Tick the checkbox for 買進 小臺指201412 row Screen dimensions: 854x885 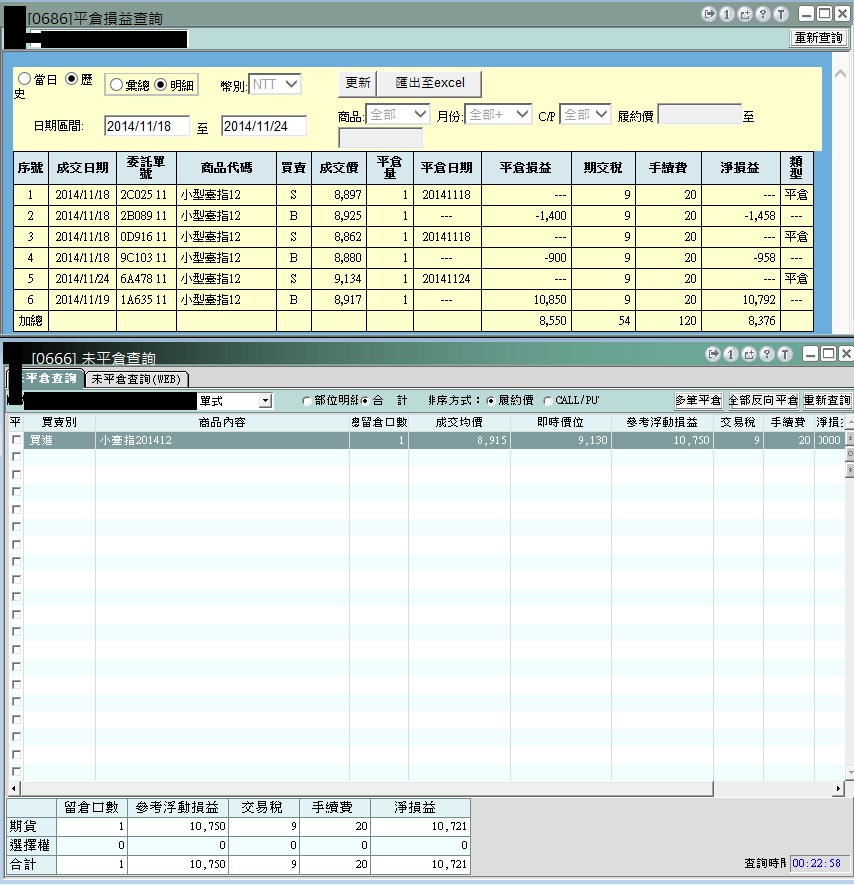[16, 440]
